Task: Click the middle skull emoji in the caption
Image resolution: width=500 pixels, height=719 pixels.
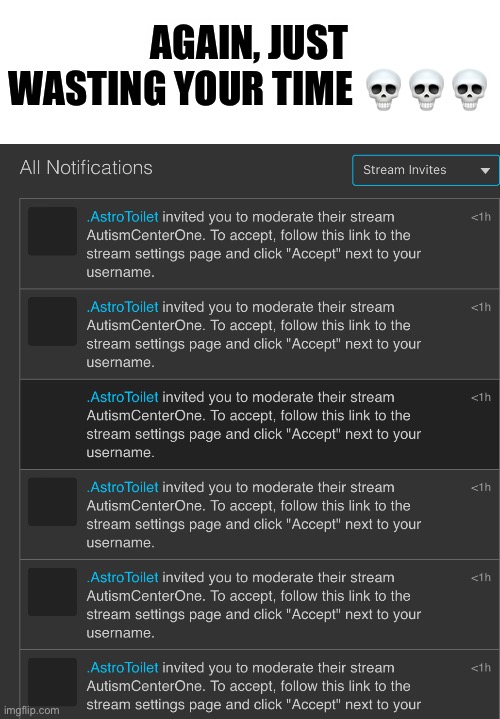Action: click(426, 89)
